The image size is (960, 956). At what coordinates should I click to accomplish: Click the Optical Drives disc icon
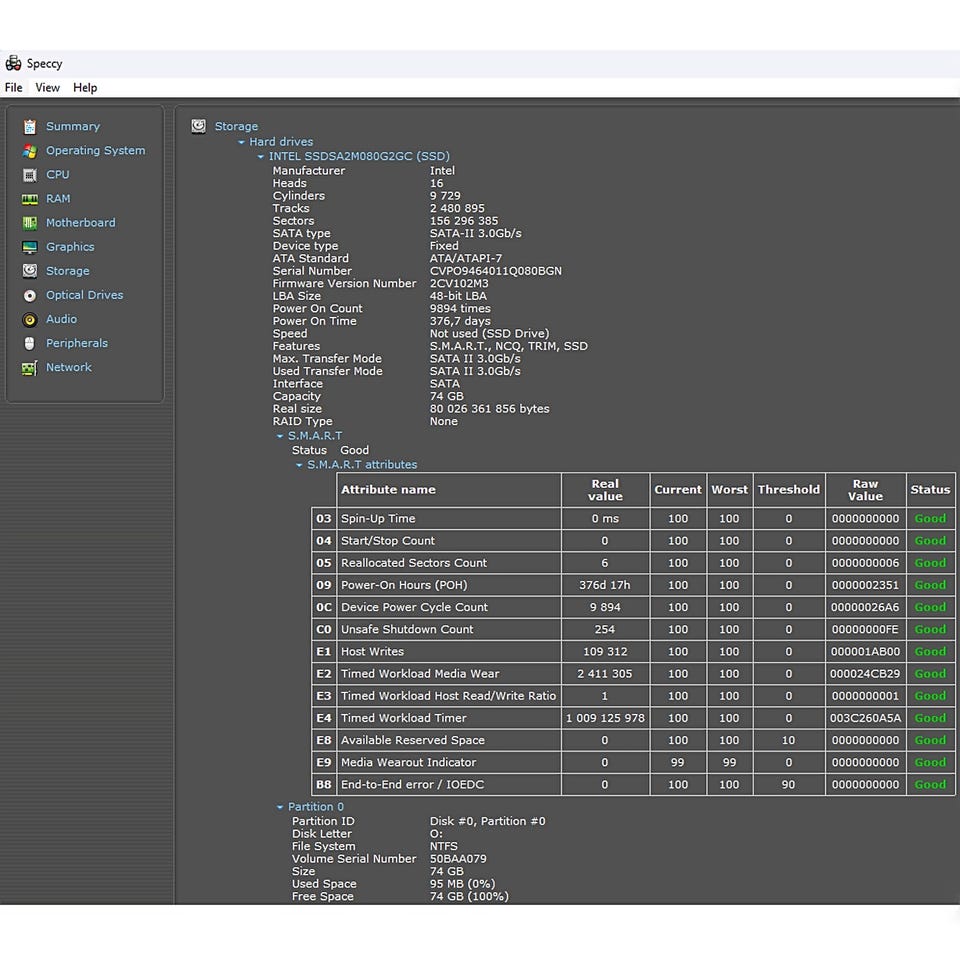[30, 295]
